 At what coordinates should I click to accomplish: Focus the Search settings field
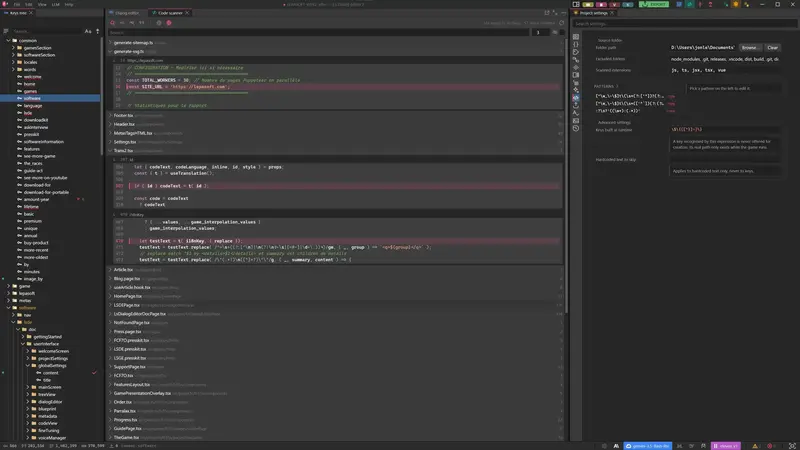coord(684,23)
